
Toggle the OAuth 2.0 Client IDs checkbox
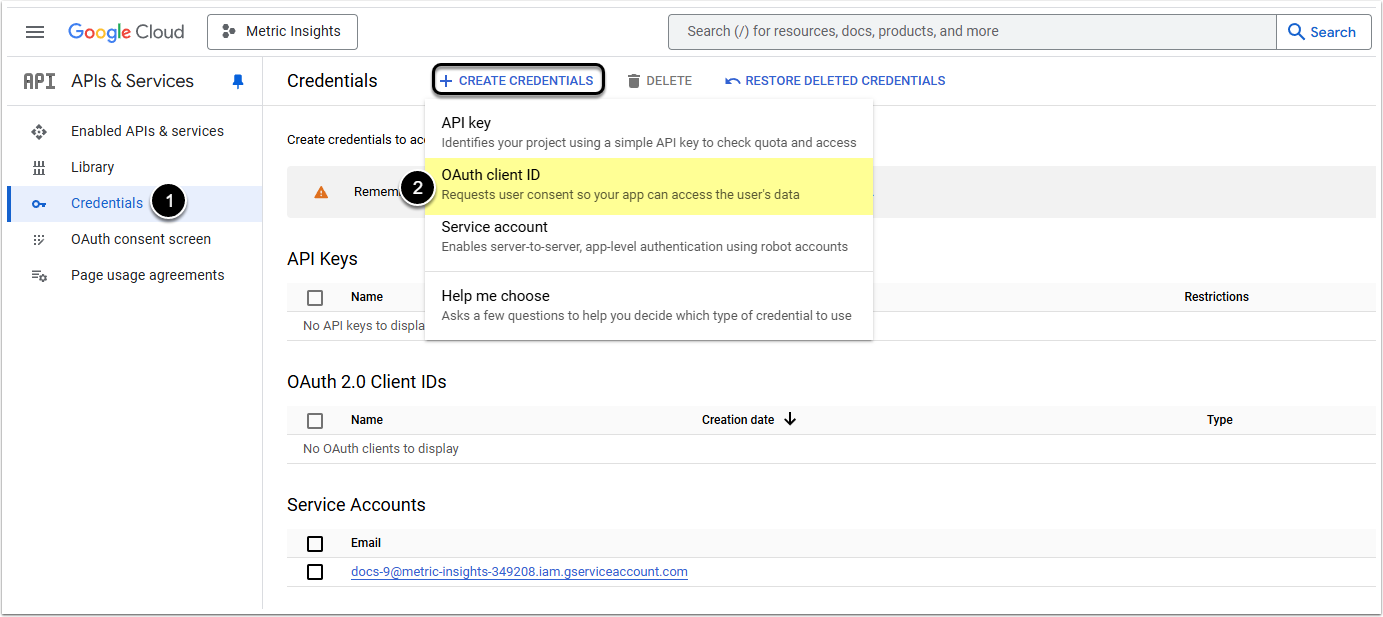click(315, 420)
